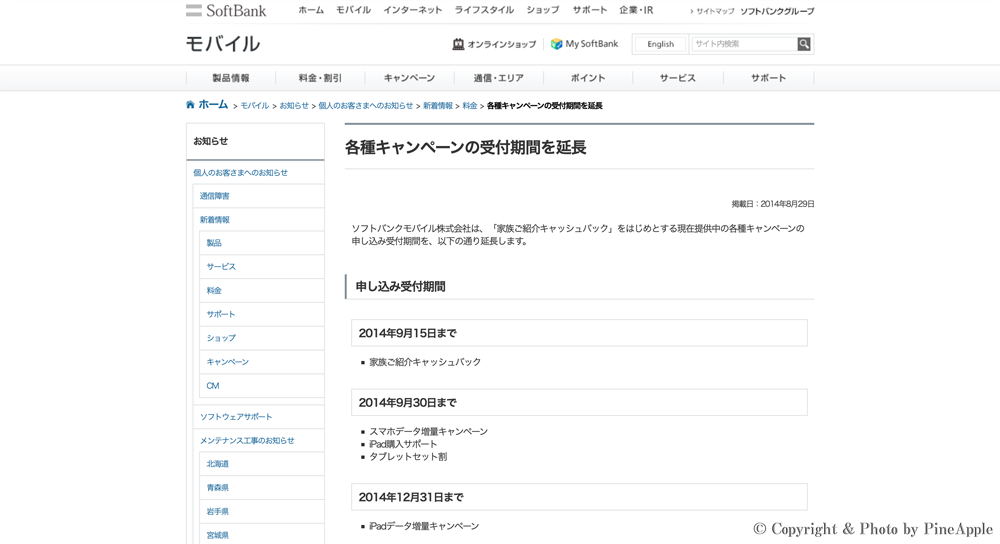Open メンテナンス工事のお知らせ sidebar section

coord(247,440)
